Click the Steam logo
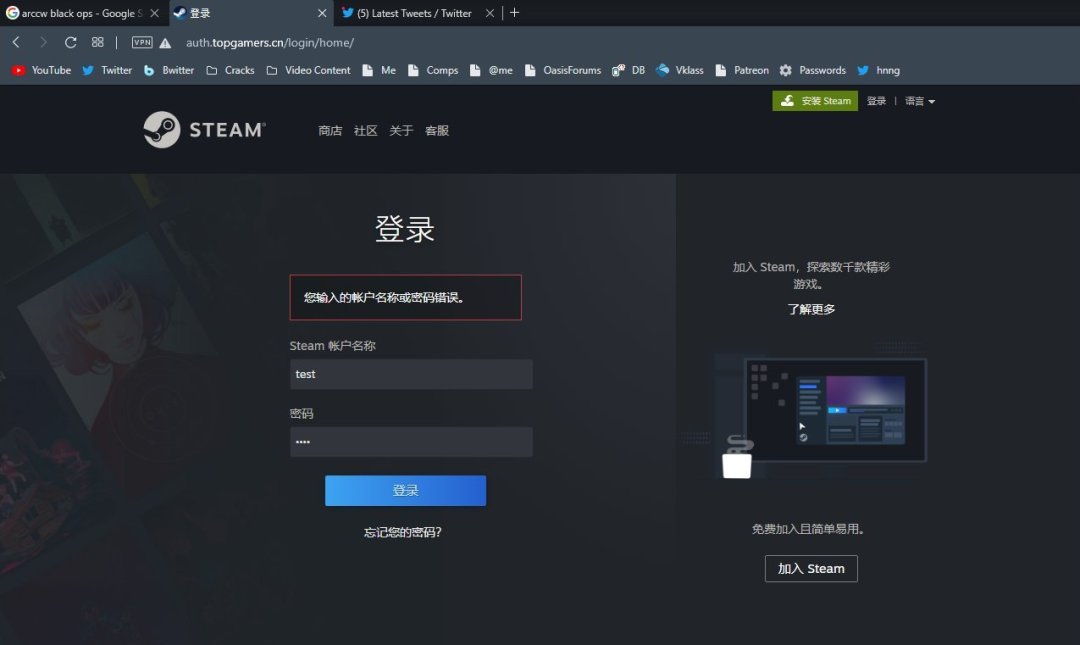This screenshot has width=1080, height=645. click(x=205, y=130)
